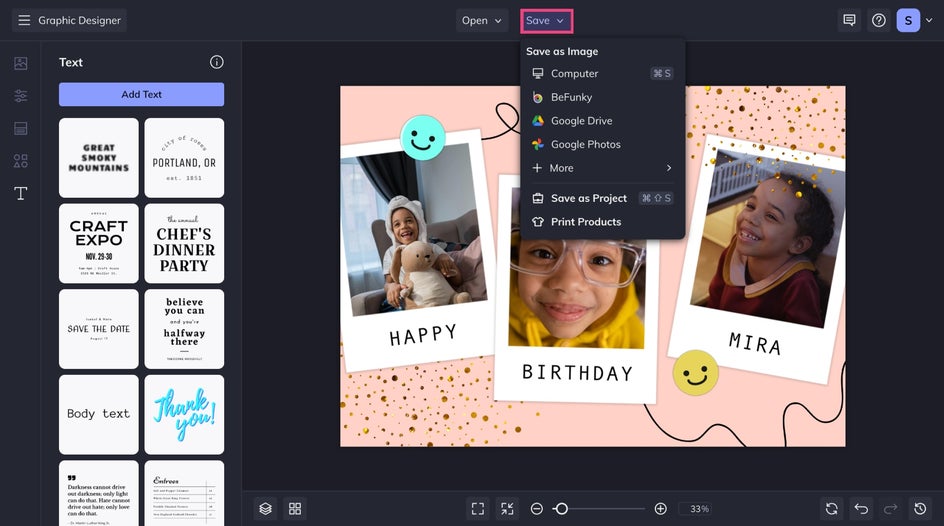944x526 pixels.
Task: Click the MIRA text on canvas
Action: (x=755, y=343)
